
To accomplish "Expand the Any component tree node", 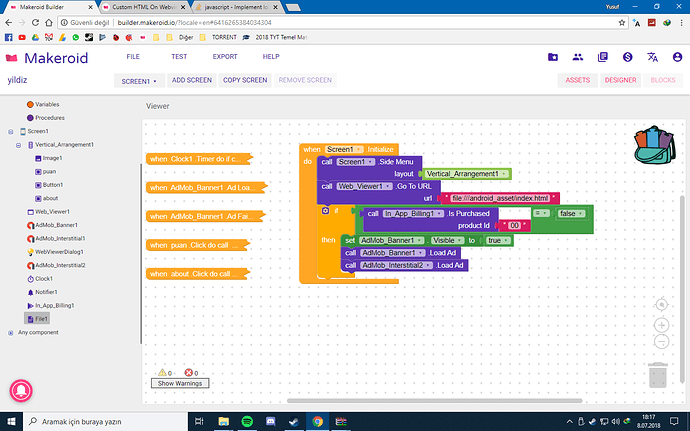I will [10, 332].
